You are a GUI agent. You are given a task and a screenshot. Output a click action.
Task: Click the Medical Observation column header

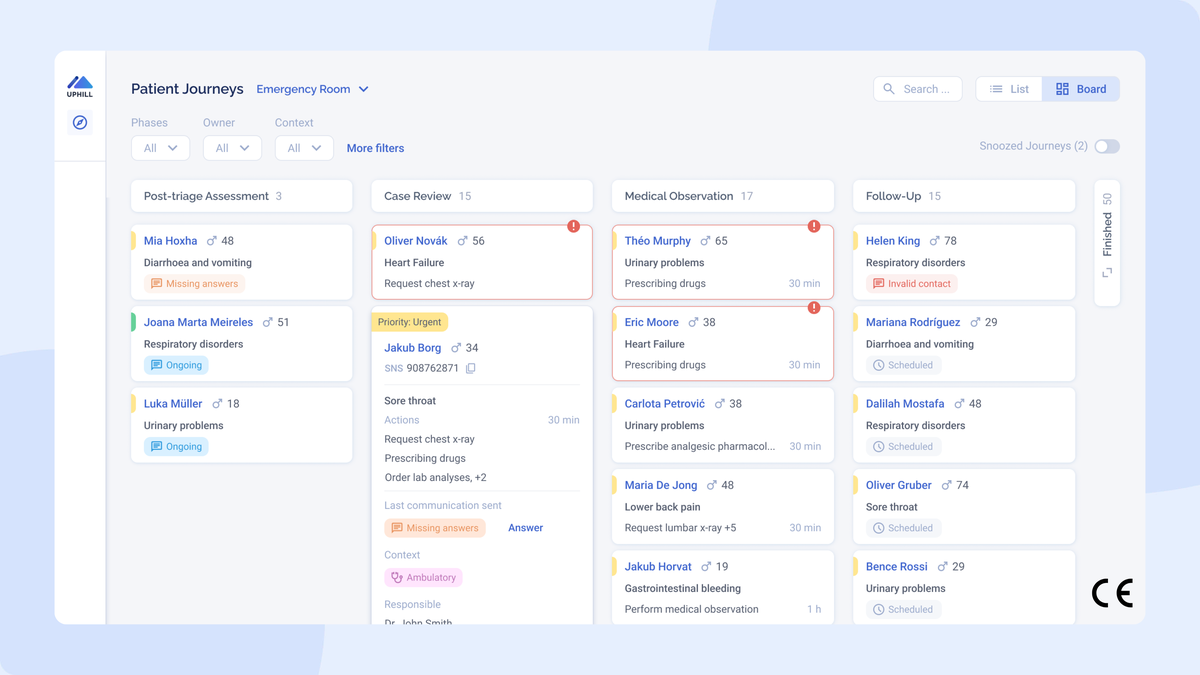click(x=723, y=196)
